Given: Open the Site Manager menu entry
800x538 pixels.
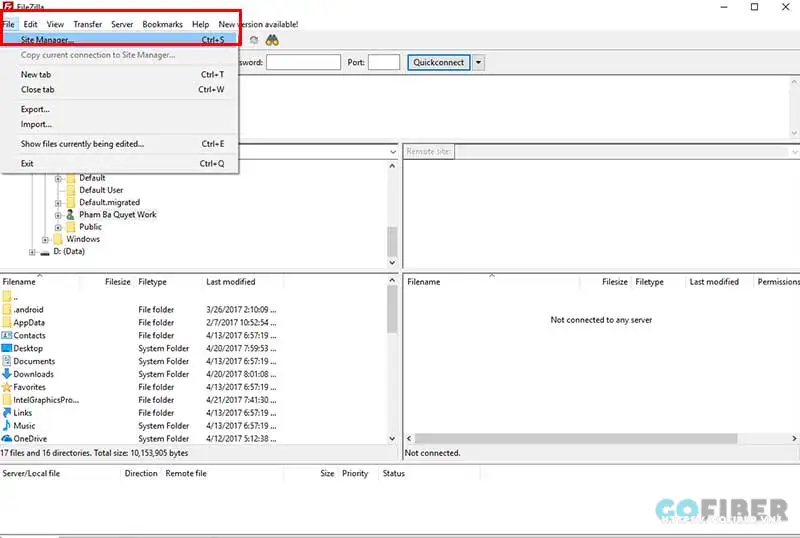Looking at the screenshot, I should (120, 39).
